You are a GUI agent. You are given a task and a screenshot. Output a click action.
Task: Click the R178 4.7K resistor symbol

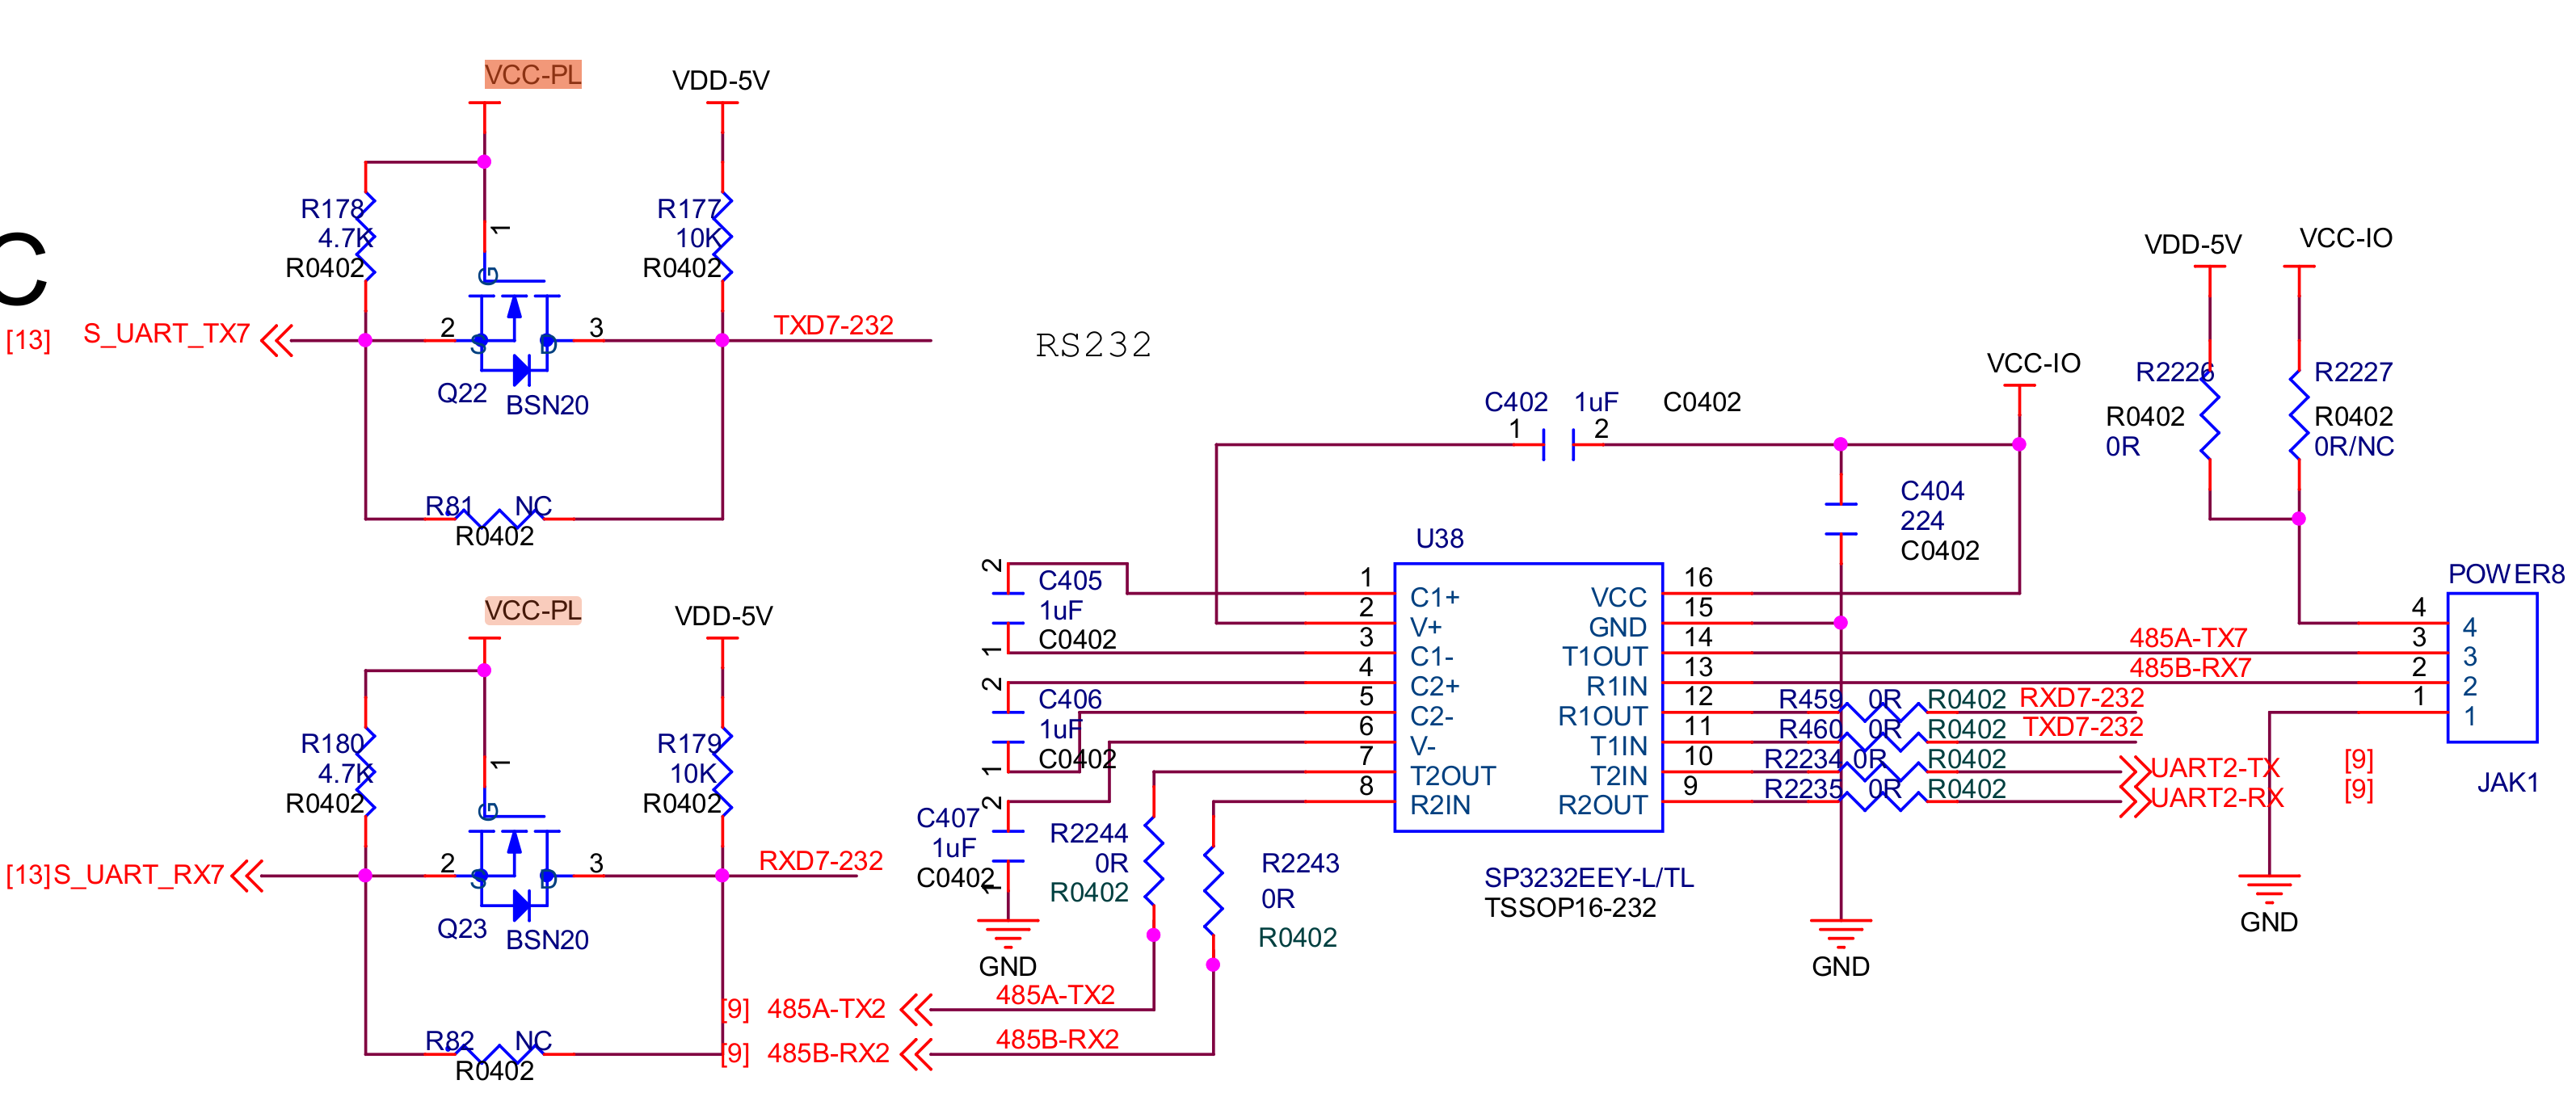click(366, 237)
